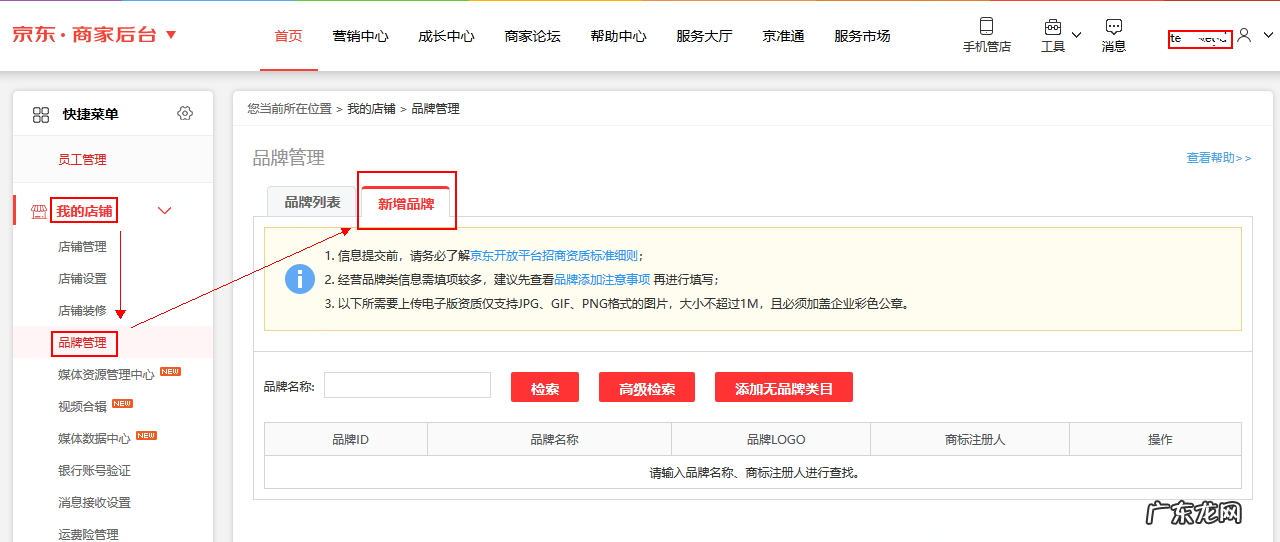Screen dimensions: 1280x542
Task: Click the 添加无品牌类目 button
Action: click(x=784, y=388)
